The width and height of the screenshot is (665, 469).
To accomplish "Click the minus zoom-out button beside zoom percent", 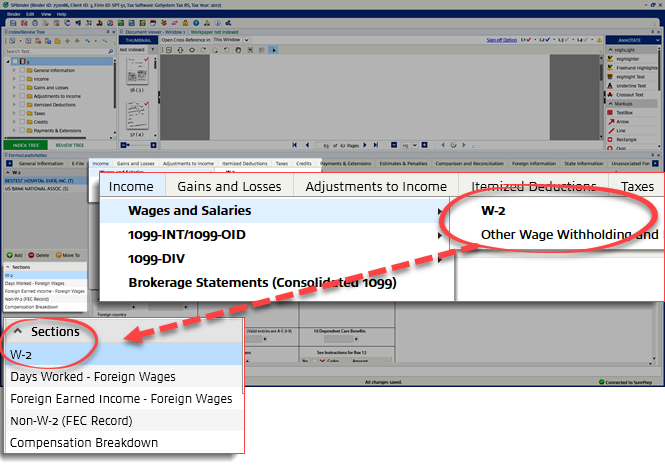I will (x=394, y=145).
